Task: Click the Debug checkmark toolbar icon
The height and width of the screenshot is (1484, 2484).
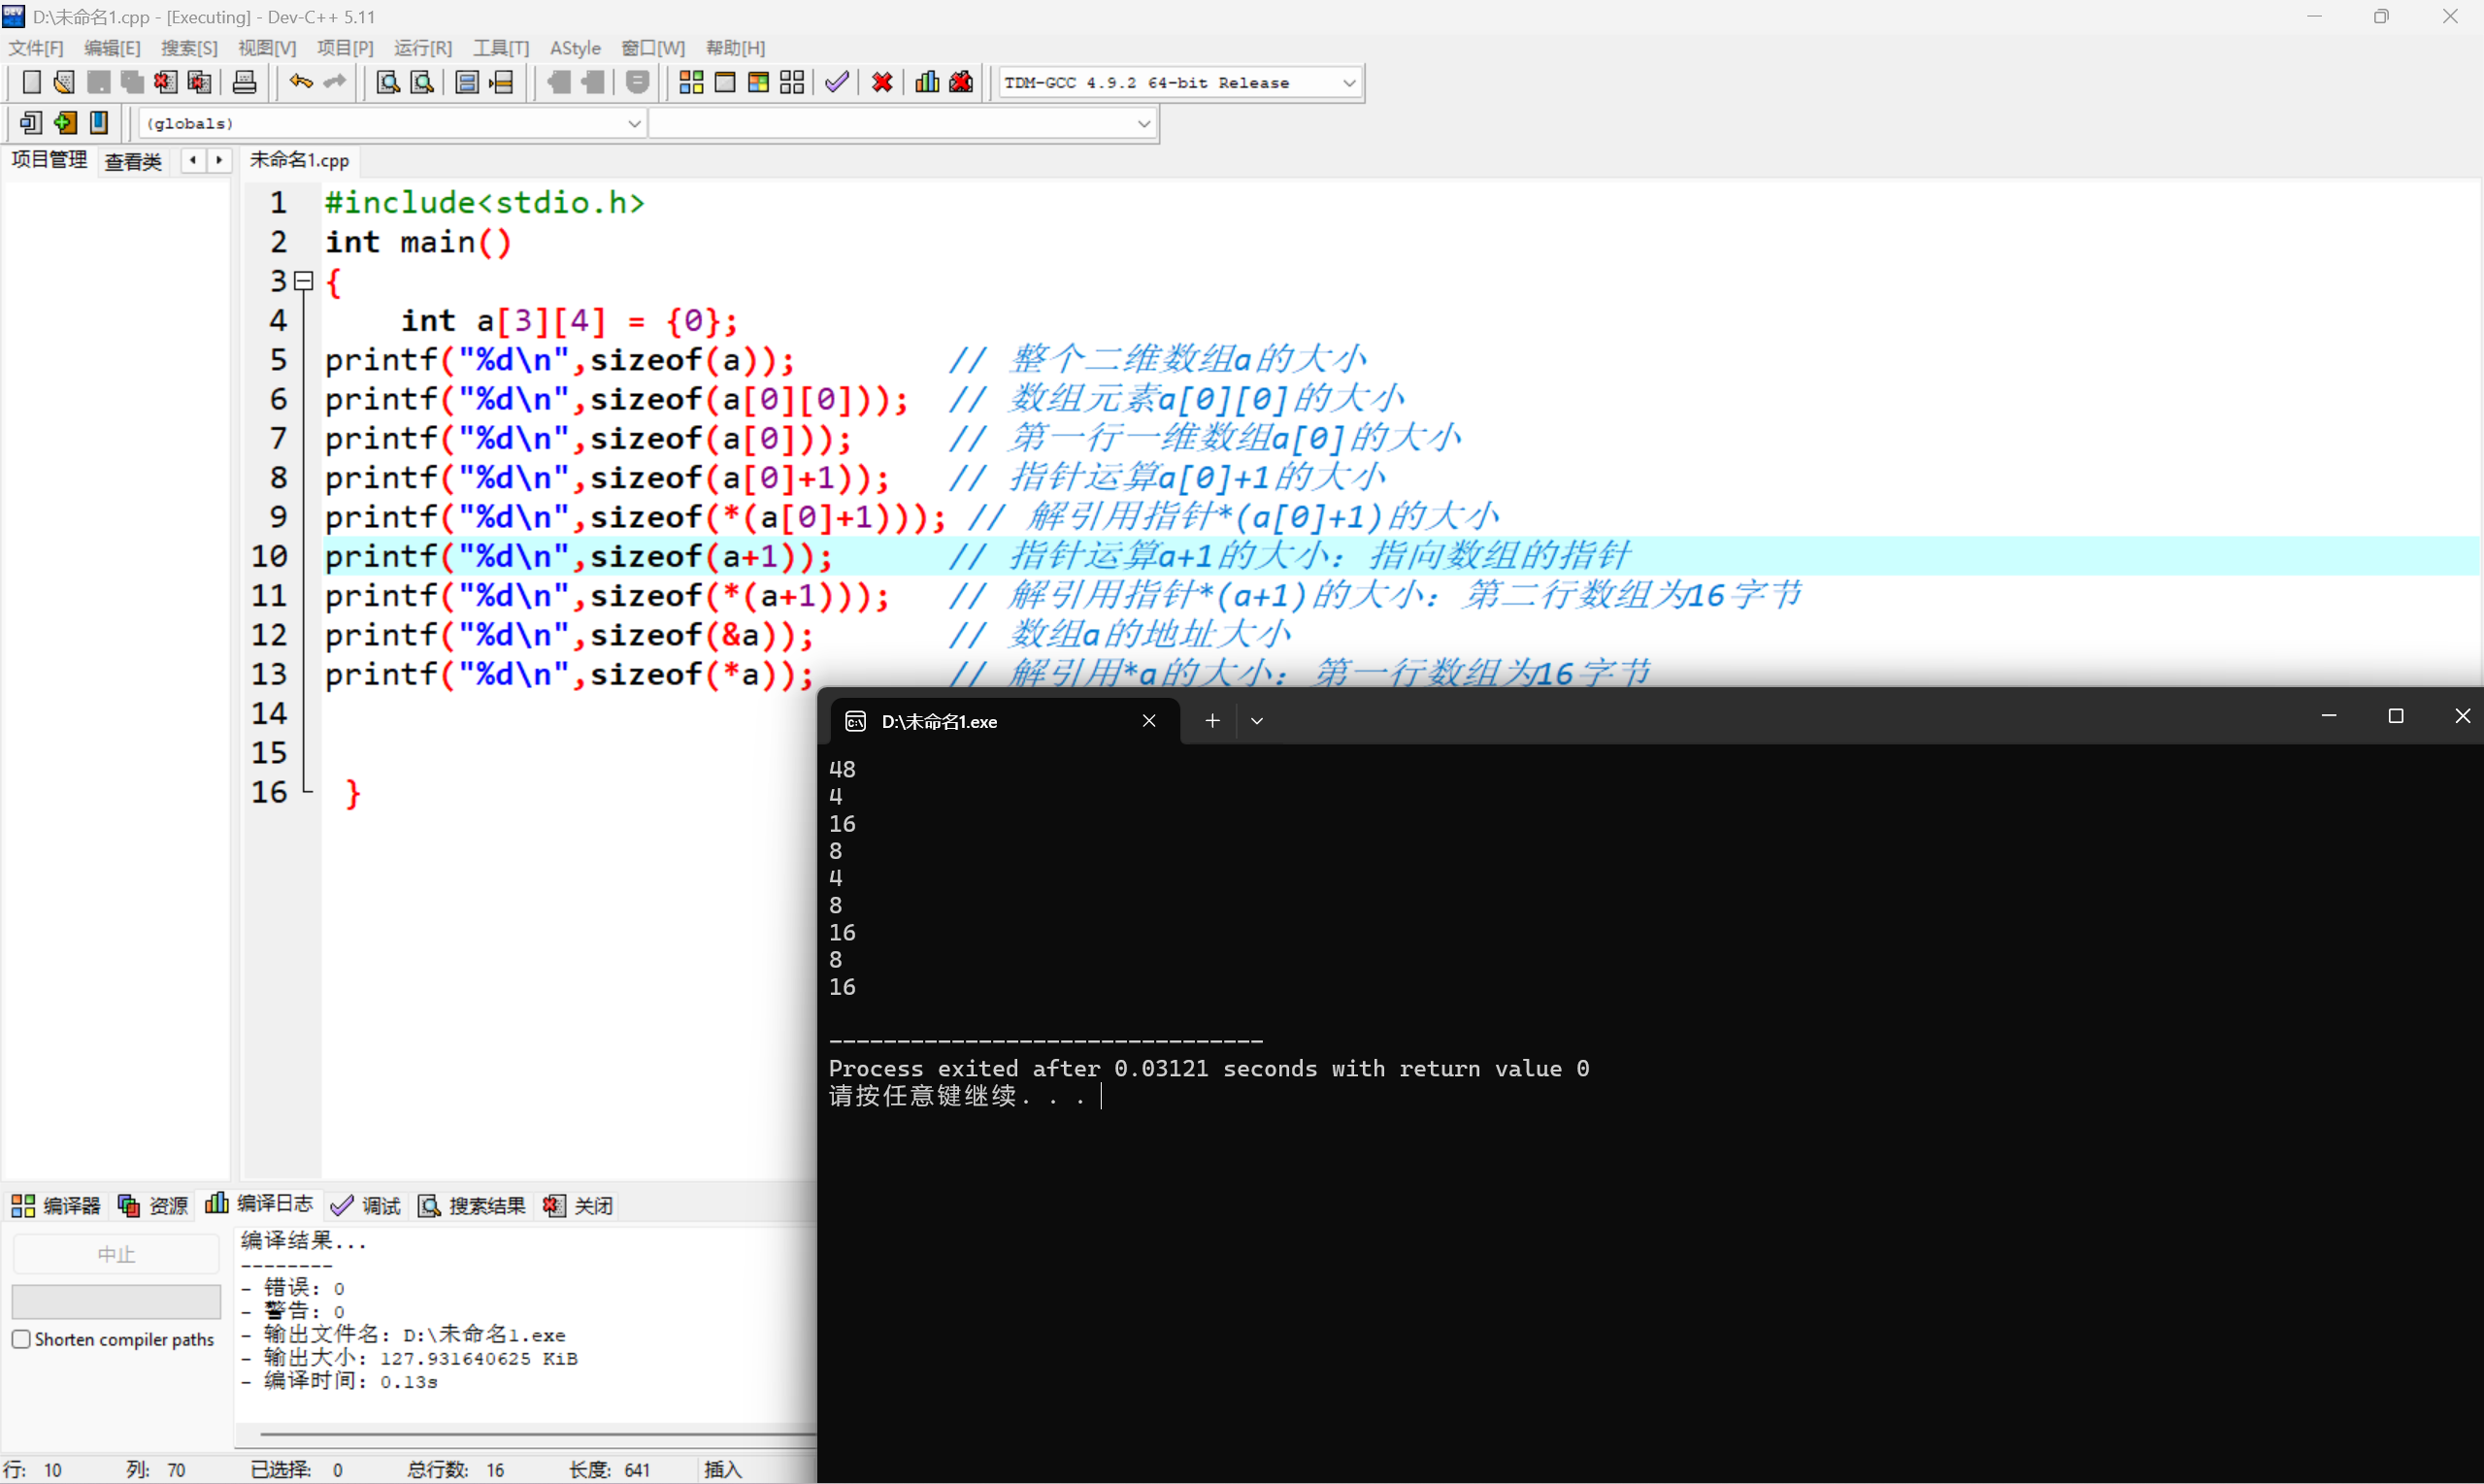Action: tap(837, 82)
